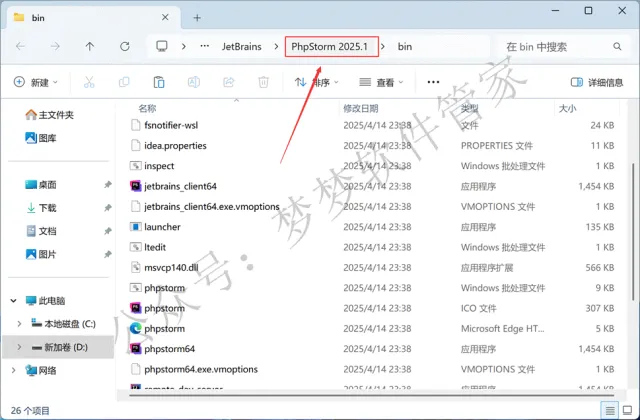Select the launcher application icon
This screenshot has height=420, width=640.
(x=136, y=227)
